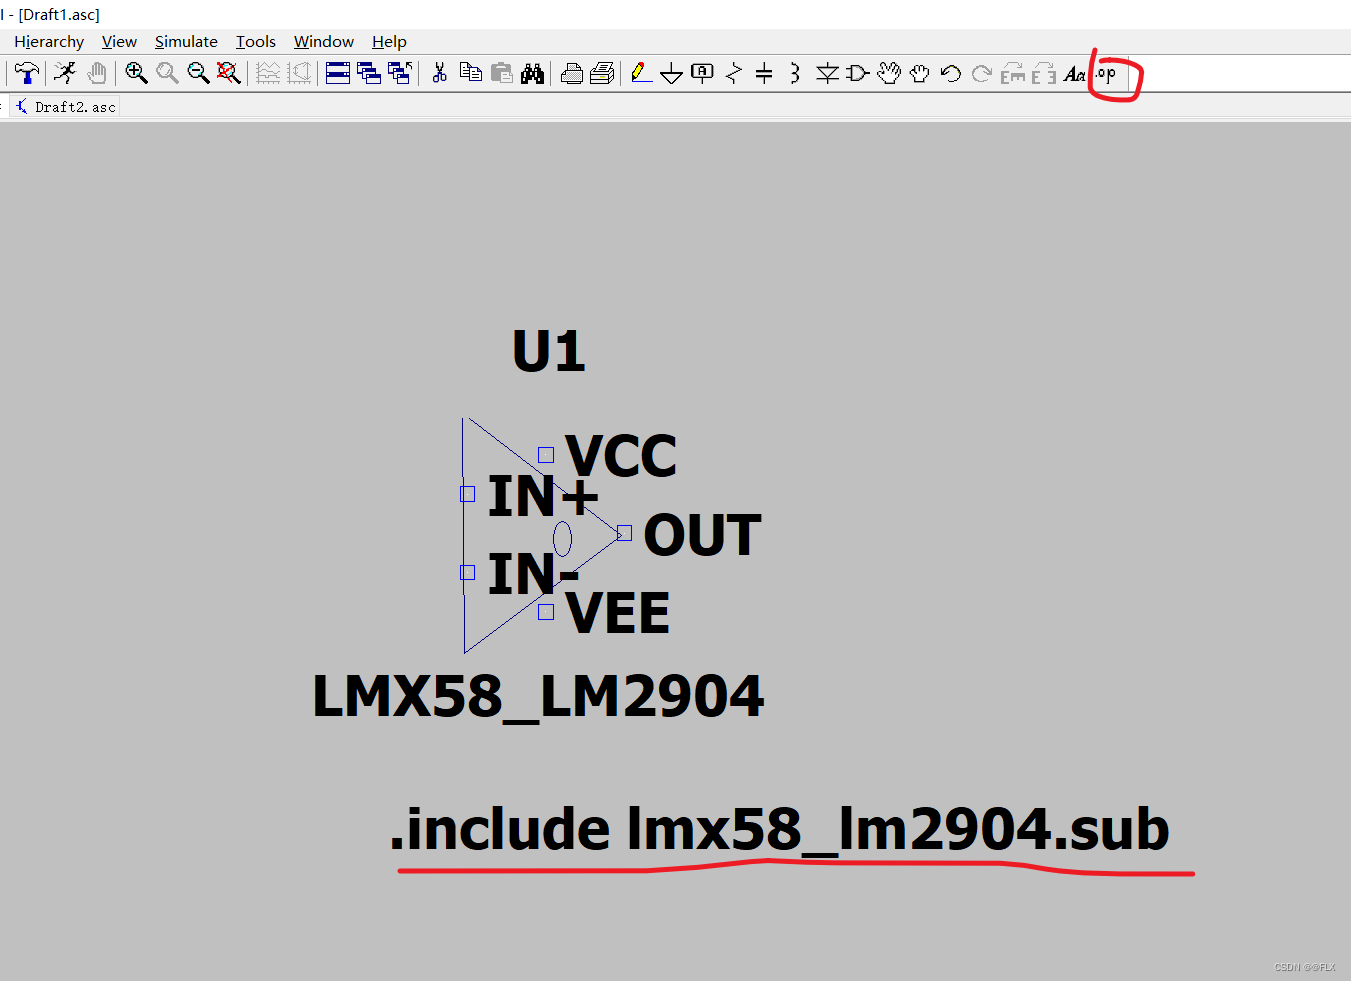Zoom out with the minus magnifier
Viewport: 1351px width, 981px height.
pyautogui.click(x=198, y=73)
